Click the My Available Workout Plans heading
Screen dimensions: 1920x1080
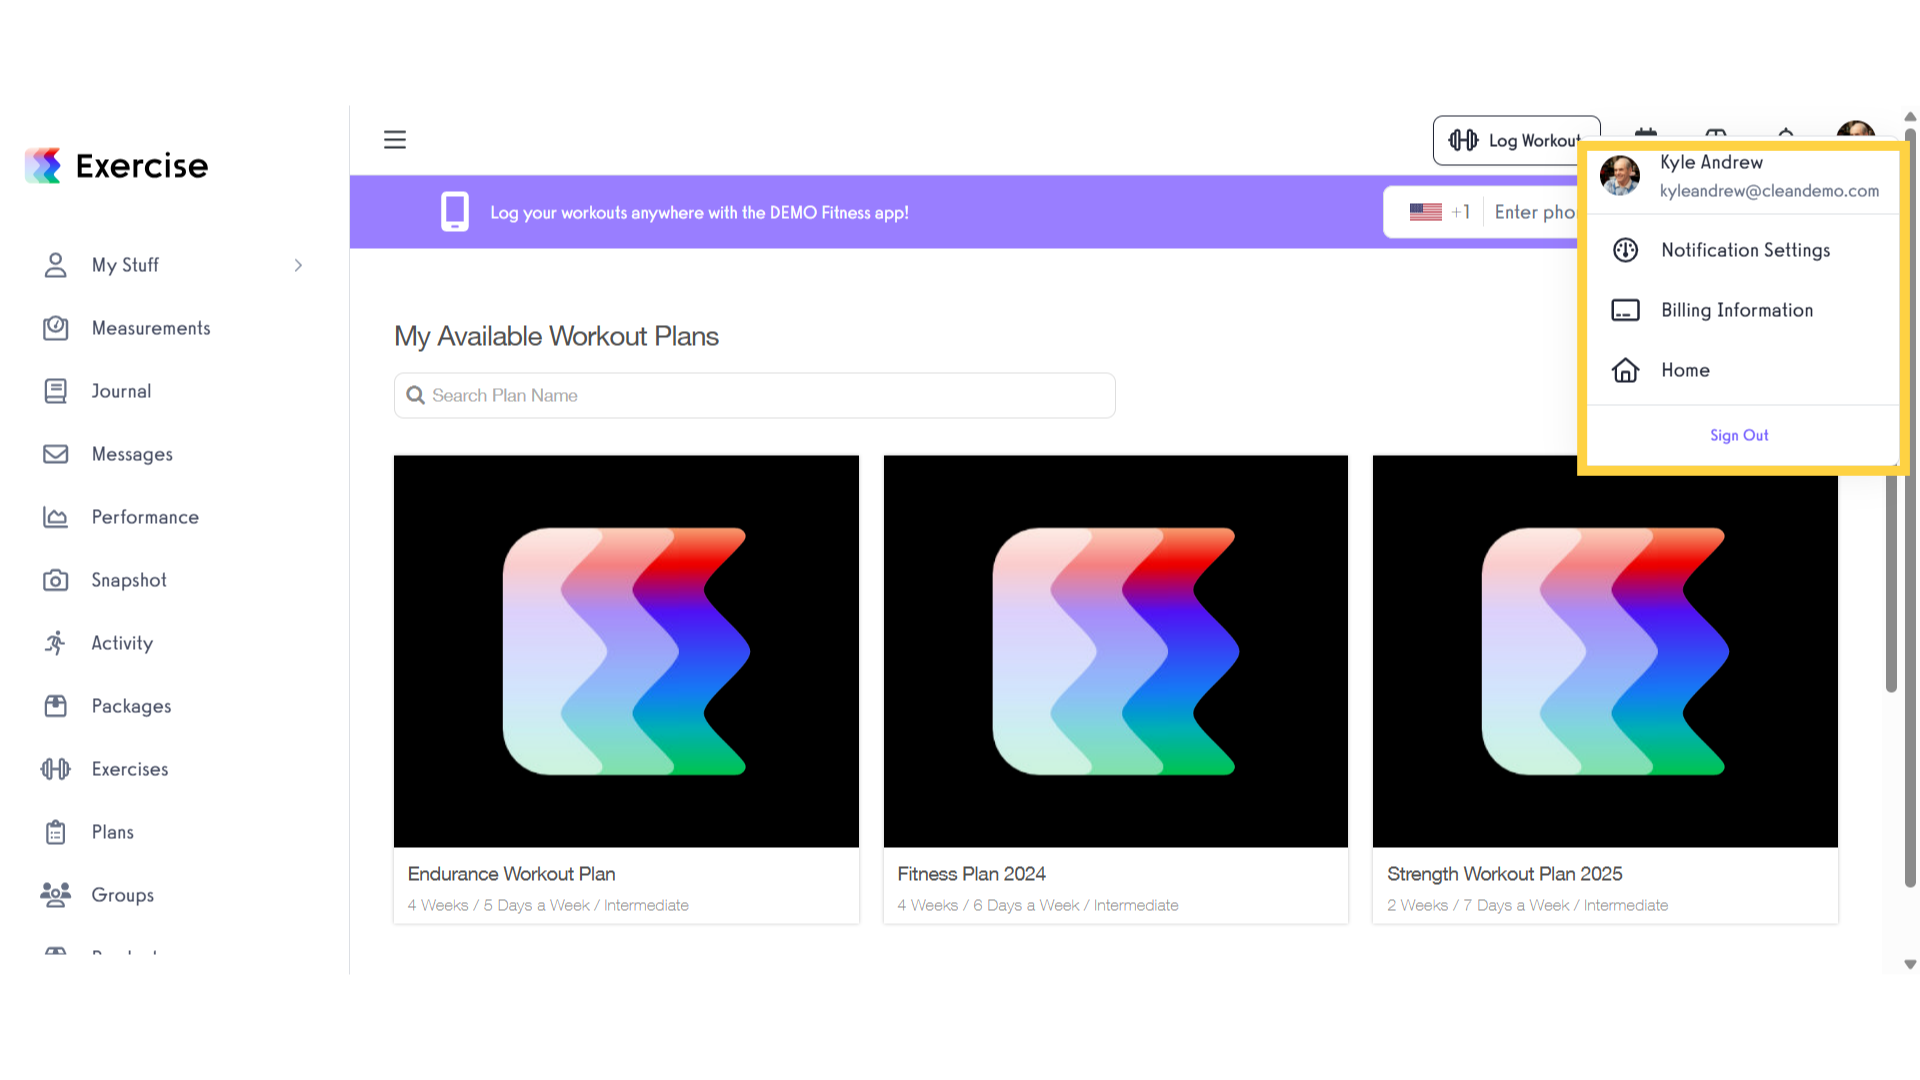(556, 336)
